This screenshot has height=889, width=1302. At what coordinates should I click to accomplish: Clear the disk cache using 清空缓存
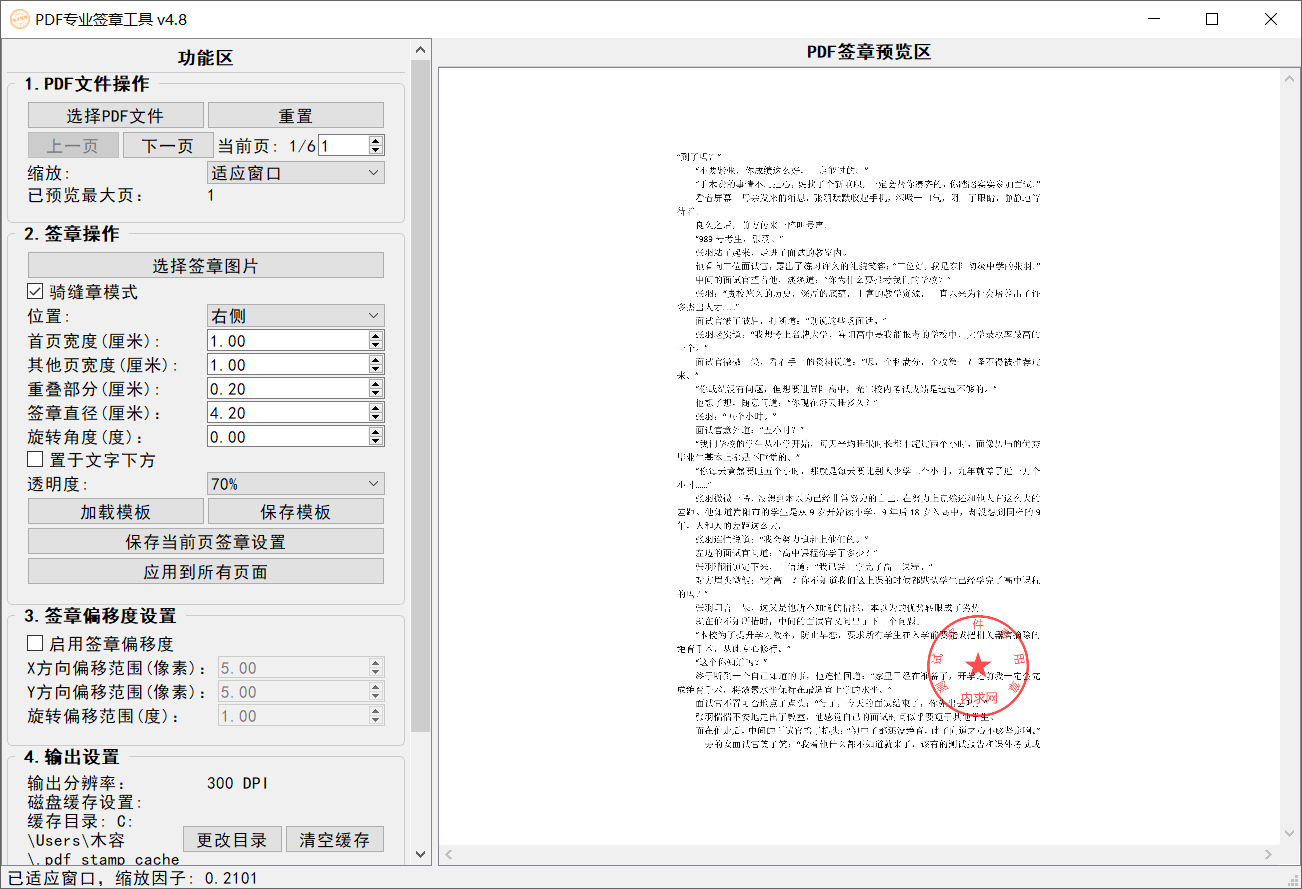(335, 839)
